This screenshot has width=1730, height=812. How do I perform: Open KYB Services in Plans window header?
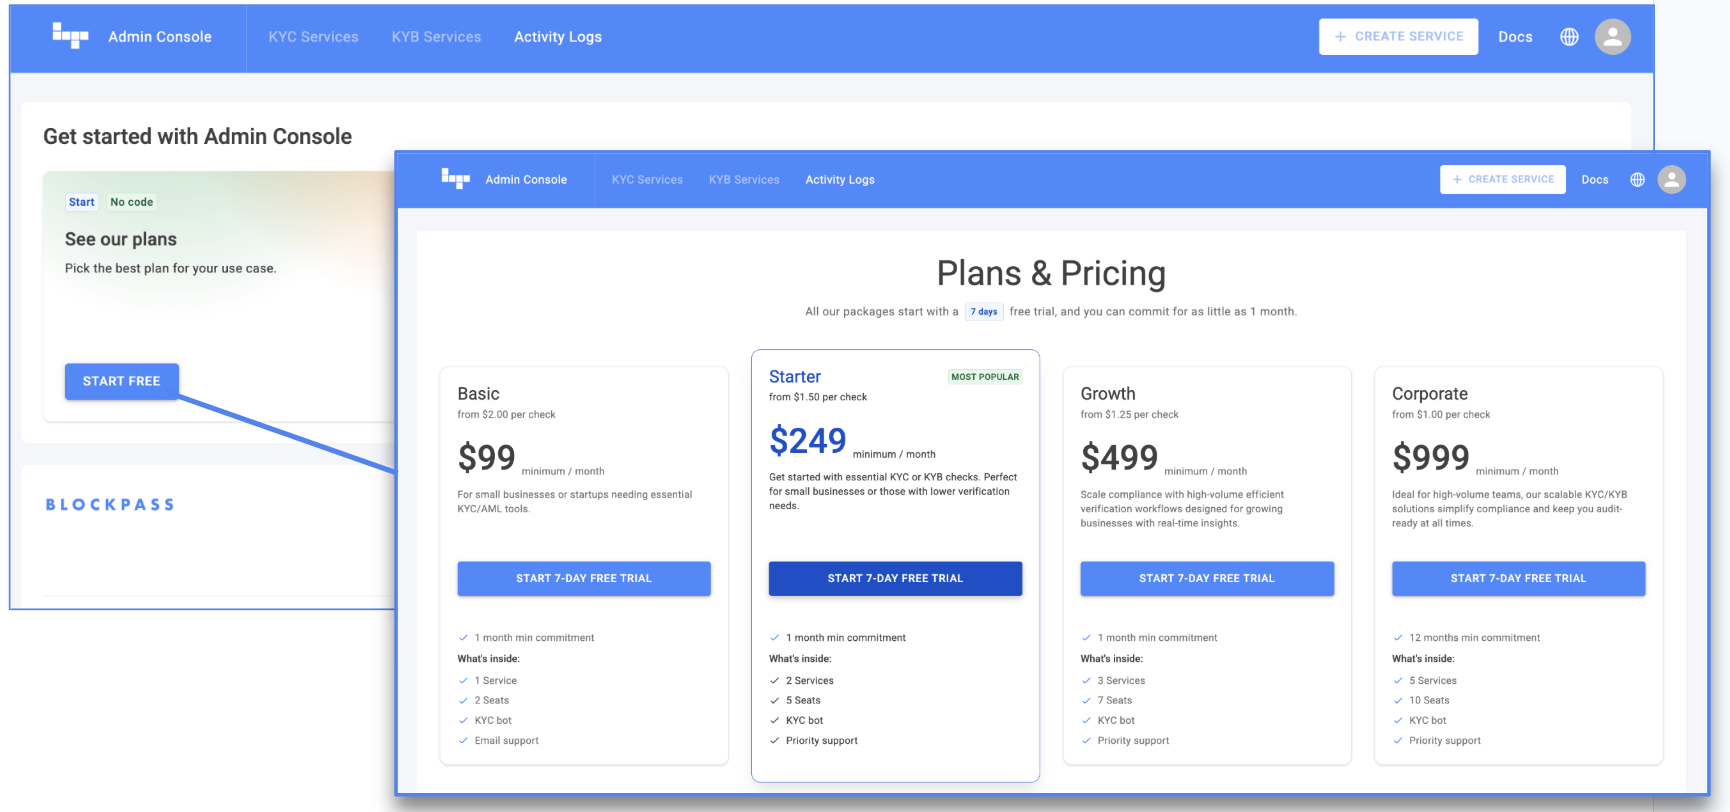click(744, 180)
